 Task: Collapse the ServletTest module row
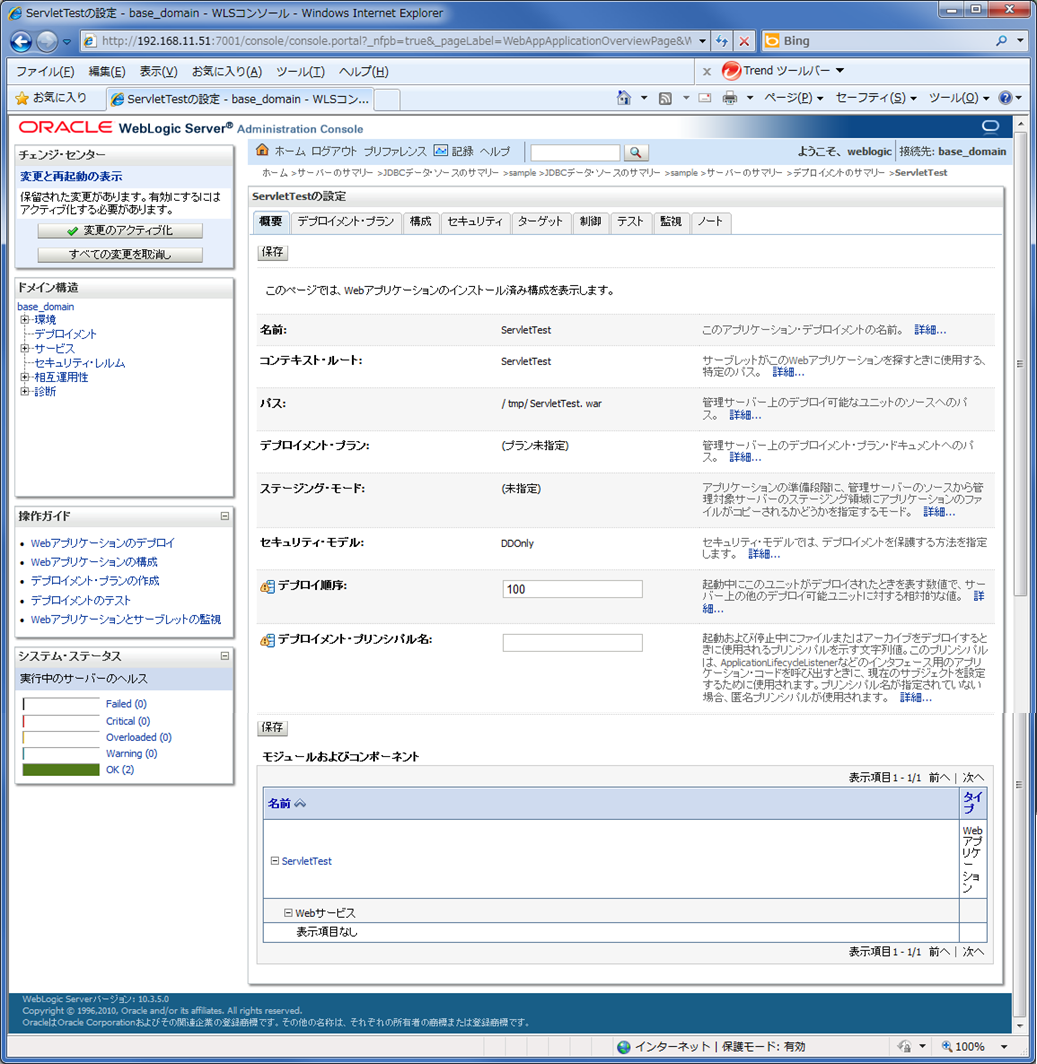pos(275,860)
